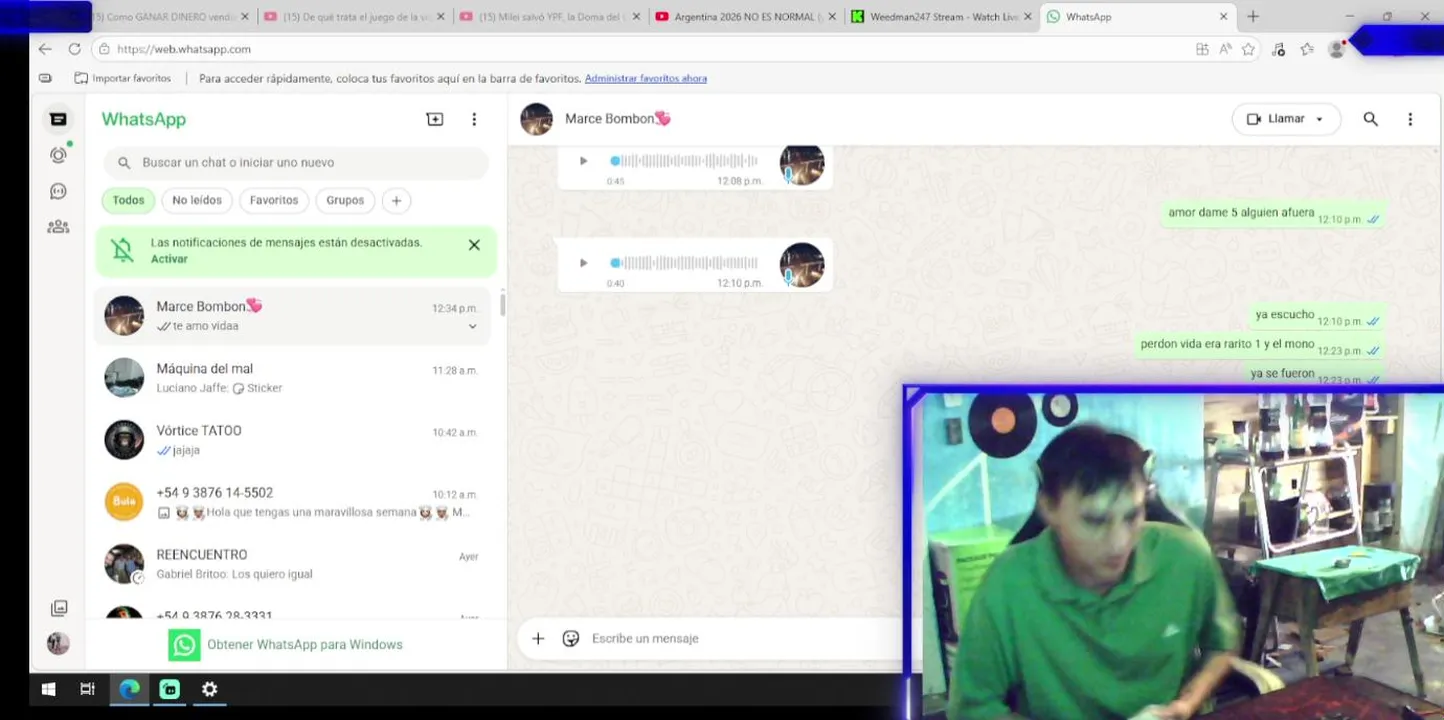Screen dimensions: 1444x720
Task: Switch to 'Argentina 2026 NO ES NORMAL' tab
Action: (x=745, y=17)
